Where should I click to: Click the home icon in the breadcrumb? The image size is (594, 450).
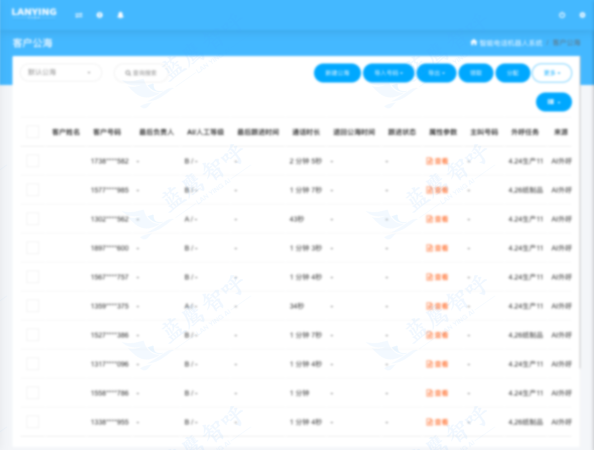coord(474,42)
